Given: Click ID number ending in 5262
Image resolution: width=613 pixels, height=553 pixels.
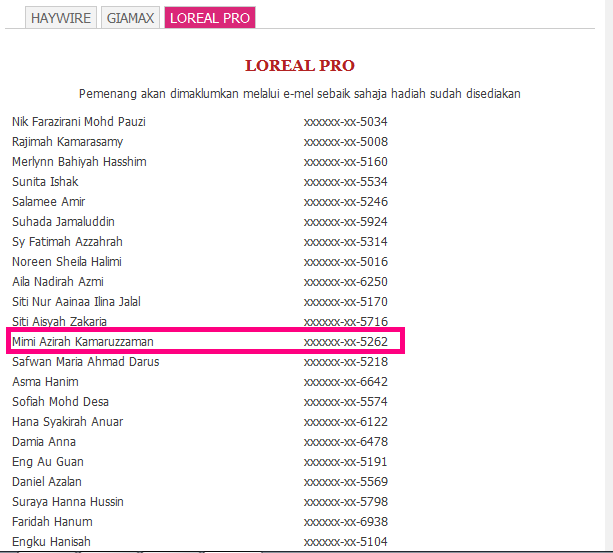Looking at the screenshot, I should (x=345, y=342).
